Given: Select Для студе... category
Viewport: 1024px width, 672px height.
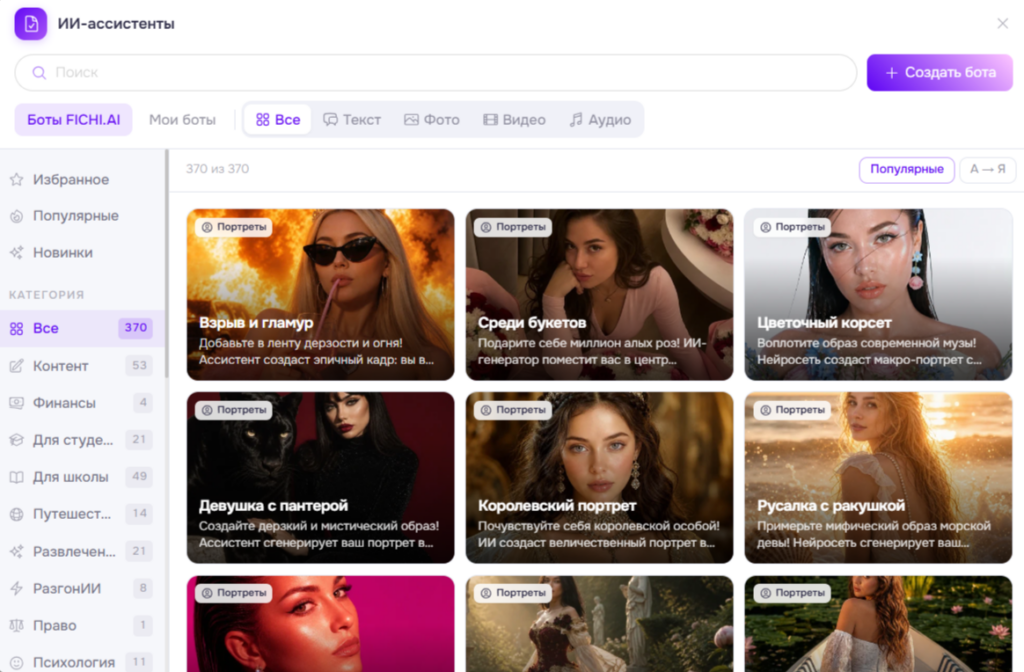Looking at the screenshot, I should [x=82, y=440].
